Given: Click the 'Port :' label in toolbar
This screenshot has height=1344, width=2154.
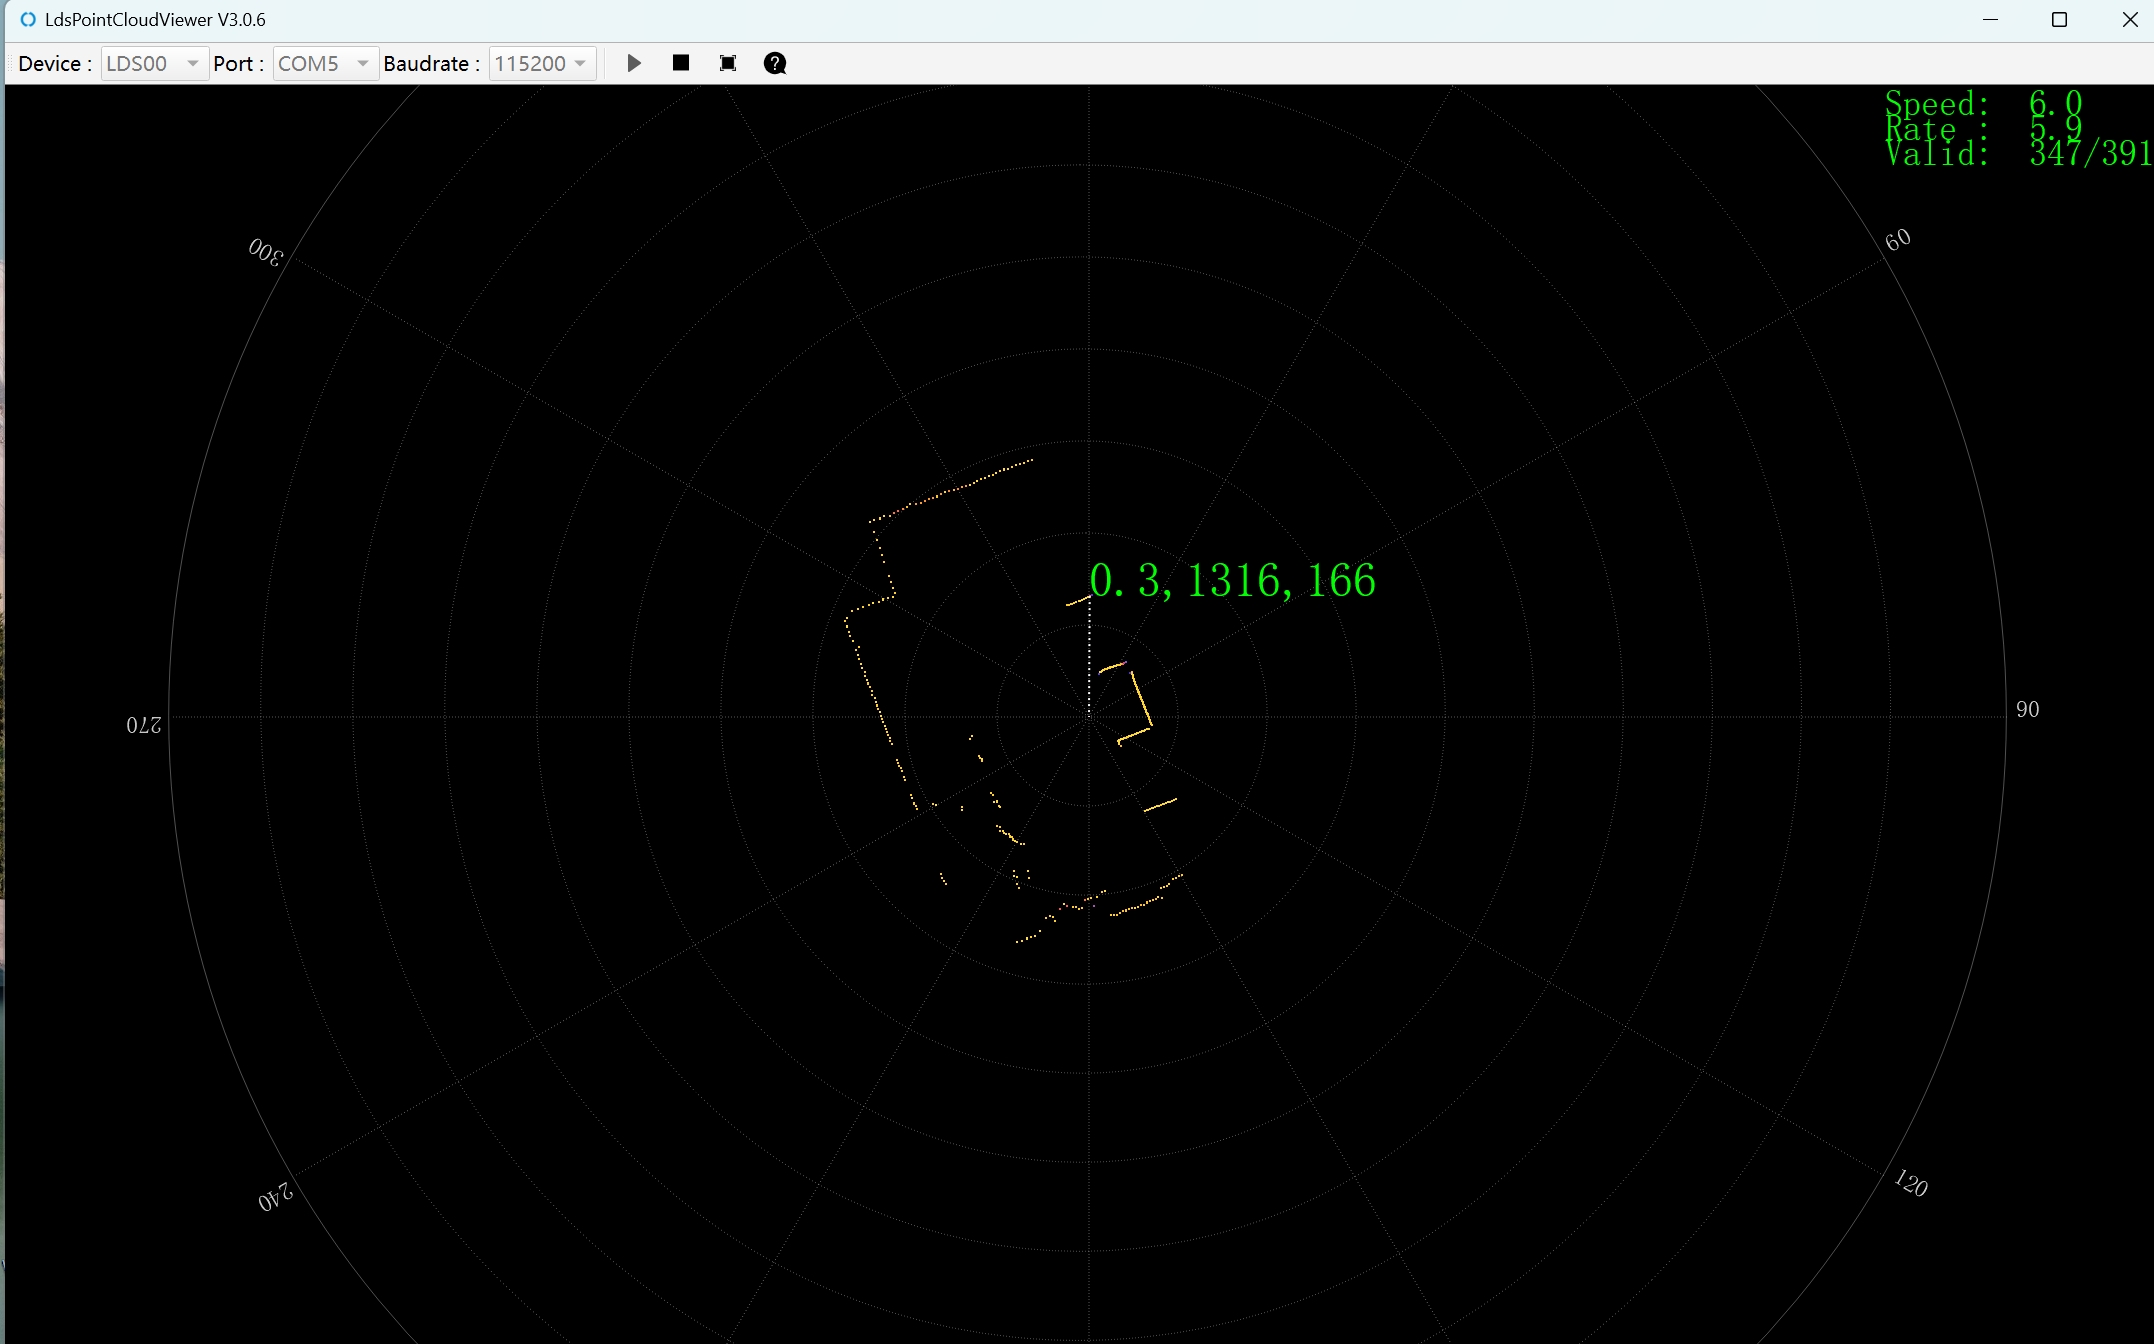Looking at the screenshot, I should click(x=239, y=64).
